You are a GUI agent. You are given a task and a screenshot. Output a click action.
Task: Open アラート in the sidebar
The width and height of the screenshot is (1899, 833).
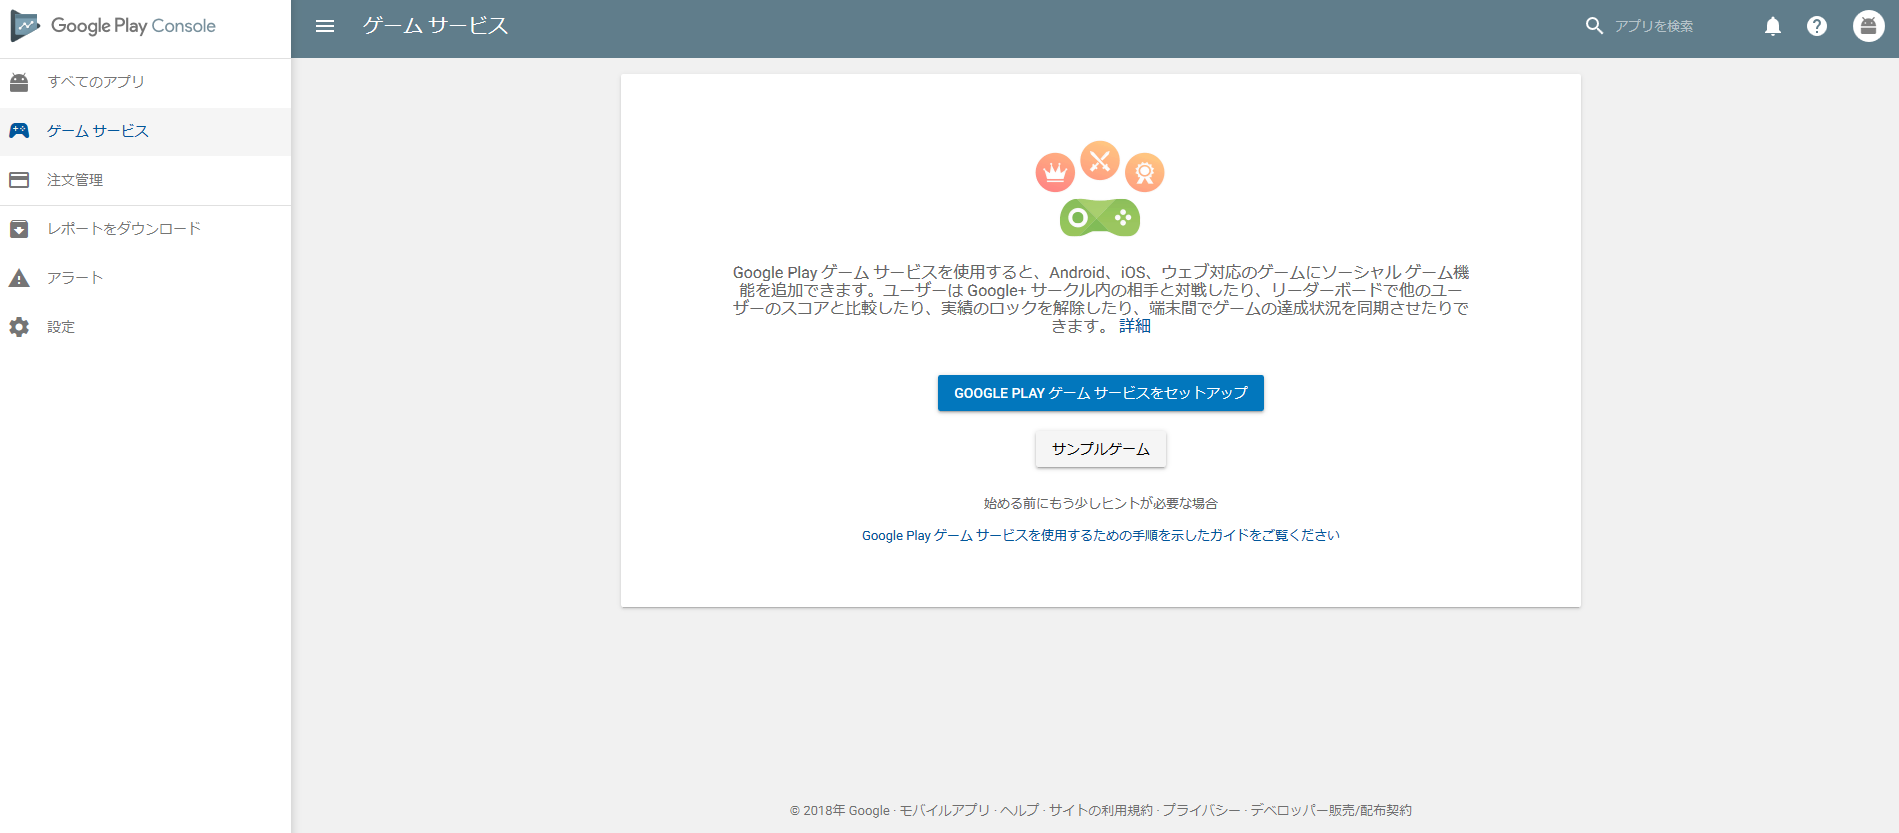(145, 278)
